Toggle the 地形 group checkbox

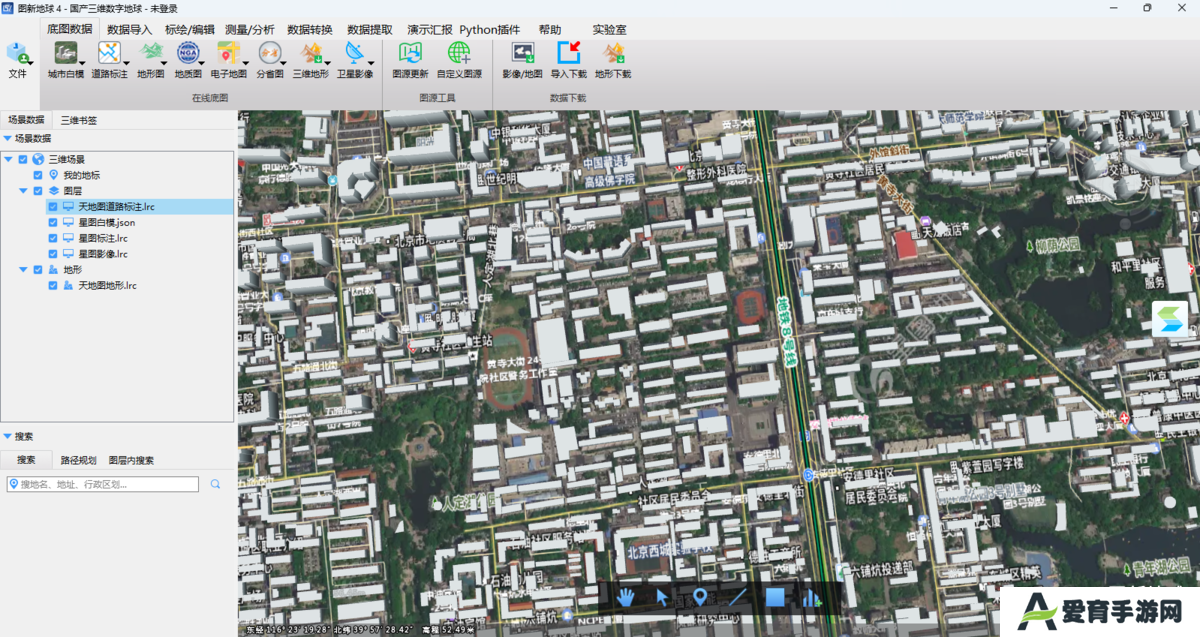pos(38,270)
